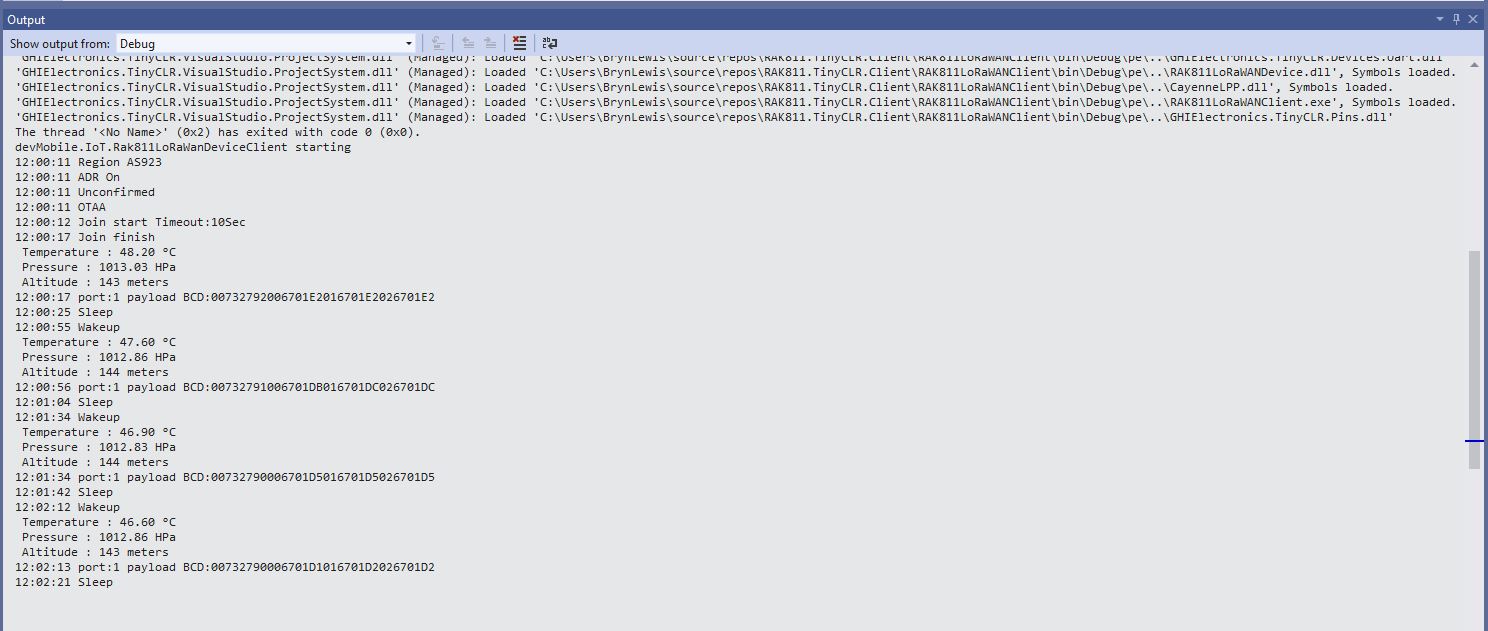Image resolution: width=1488 pixels, height=631 pixels.
Task: Click the Auto Hide pin icon
Action: coord(1456,19)
